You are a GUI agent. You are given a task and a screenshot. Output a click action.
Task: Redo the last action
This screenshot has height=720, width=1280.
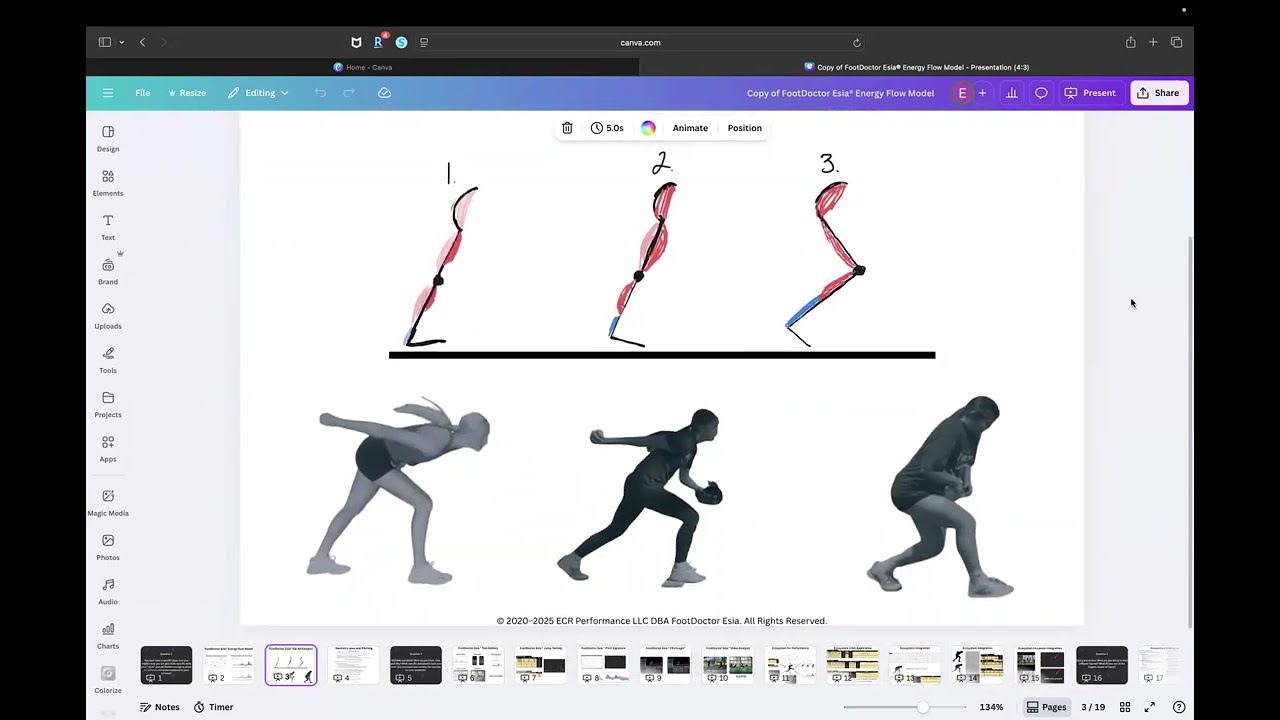tap(349, 93)
